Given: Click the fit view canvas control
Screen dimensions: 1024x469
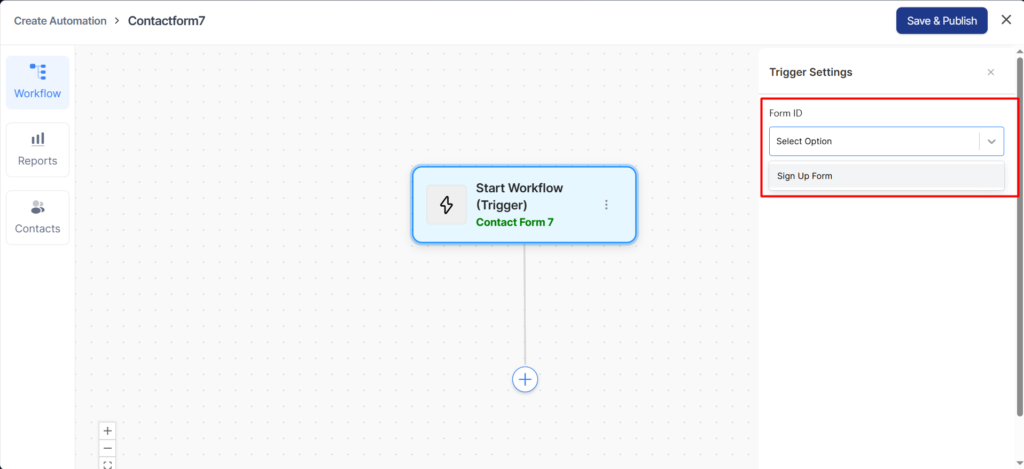Looking at the screenshot, I should click(108, 464).
